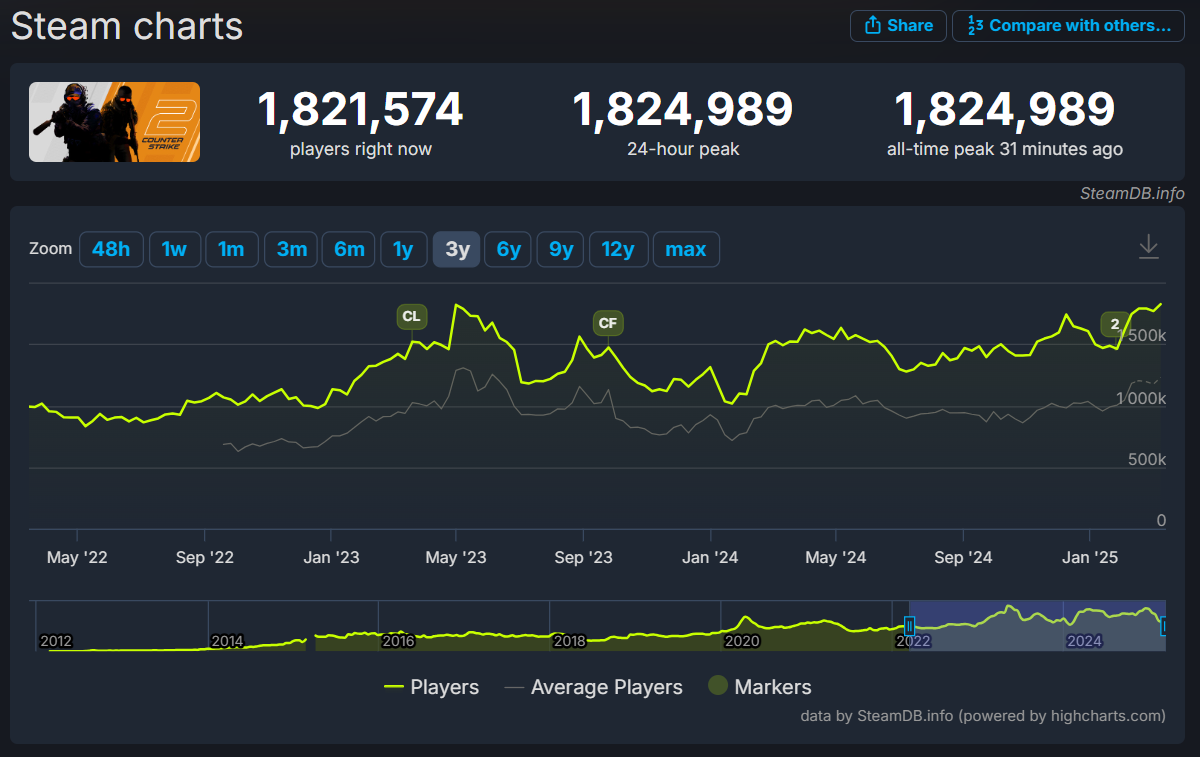Toggle Average Players series visibility

pos(594,687)
